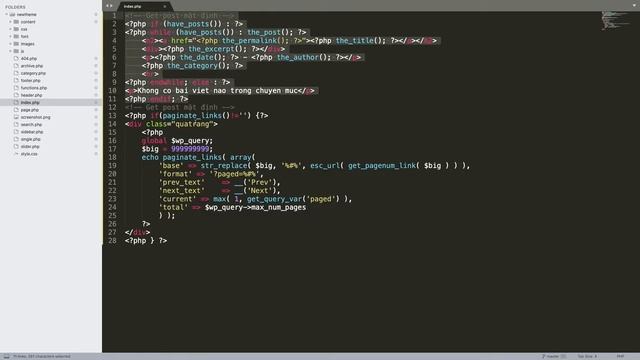This screenshot has height=360, width=640.
Task: Click the previous tab arrow
Action: [x=107, y=6]
